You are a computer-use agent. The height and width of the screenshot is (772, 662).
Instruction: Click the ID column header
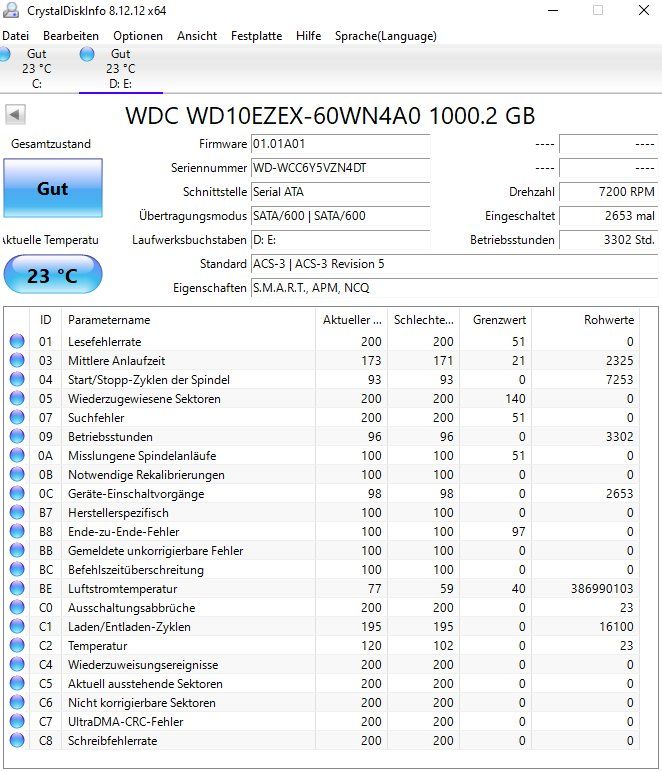[x=45, y=320]
